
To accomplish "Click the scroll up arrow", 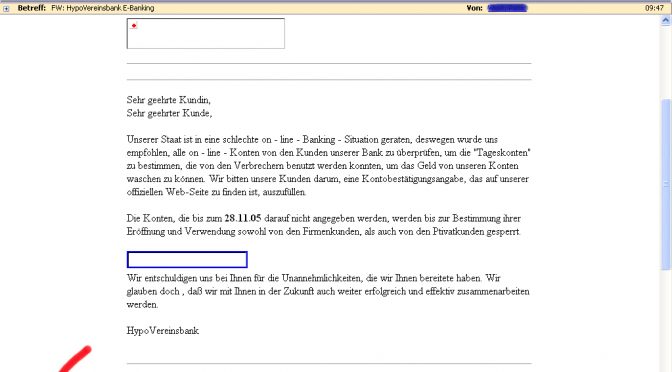I will click(666, 20).
